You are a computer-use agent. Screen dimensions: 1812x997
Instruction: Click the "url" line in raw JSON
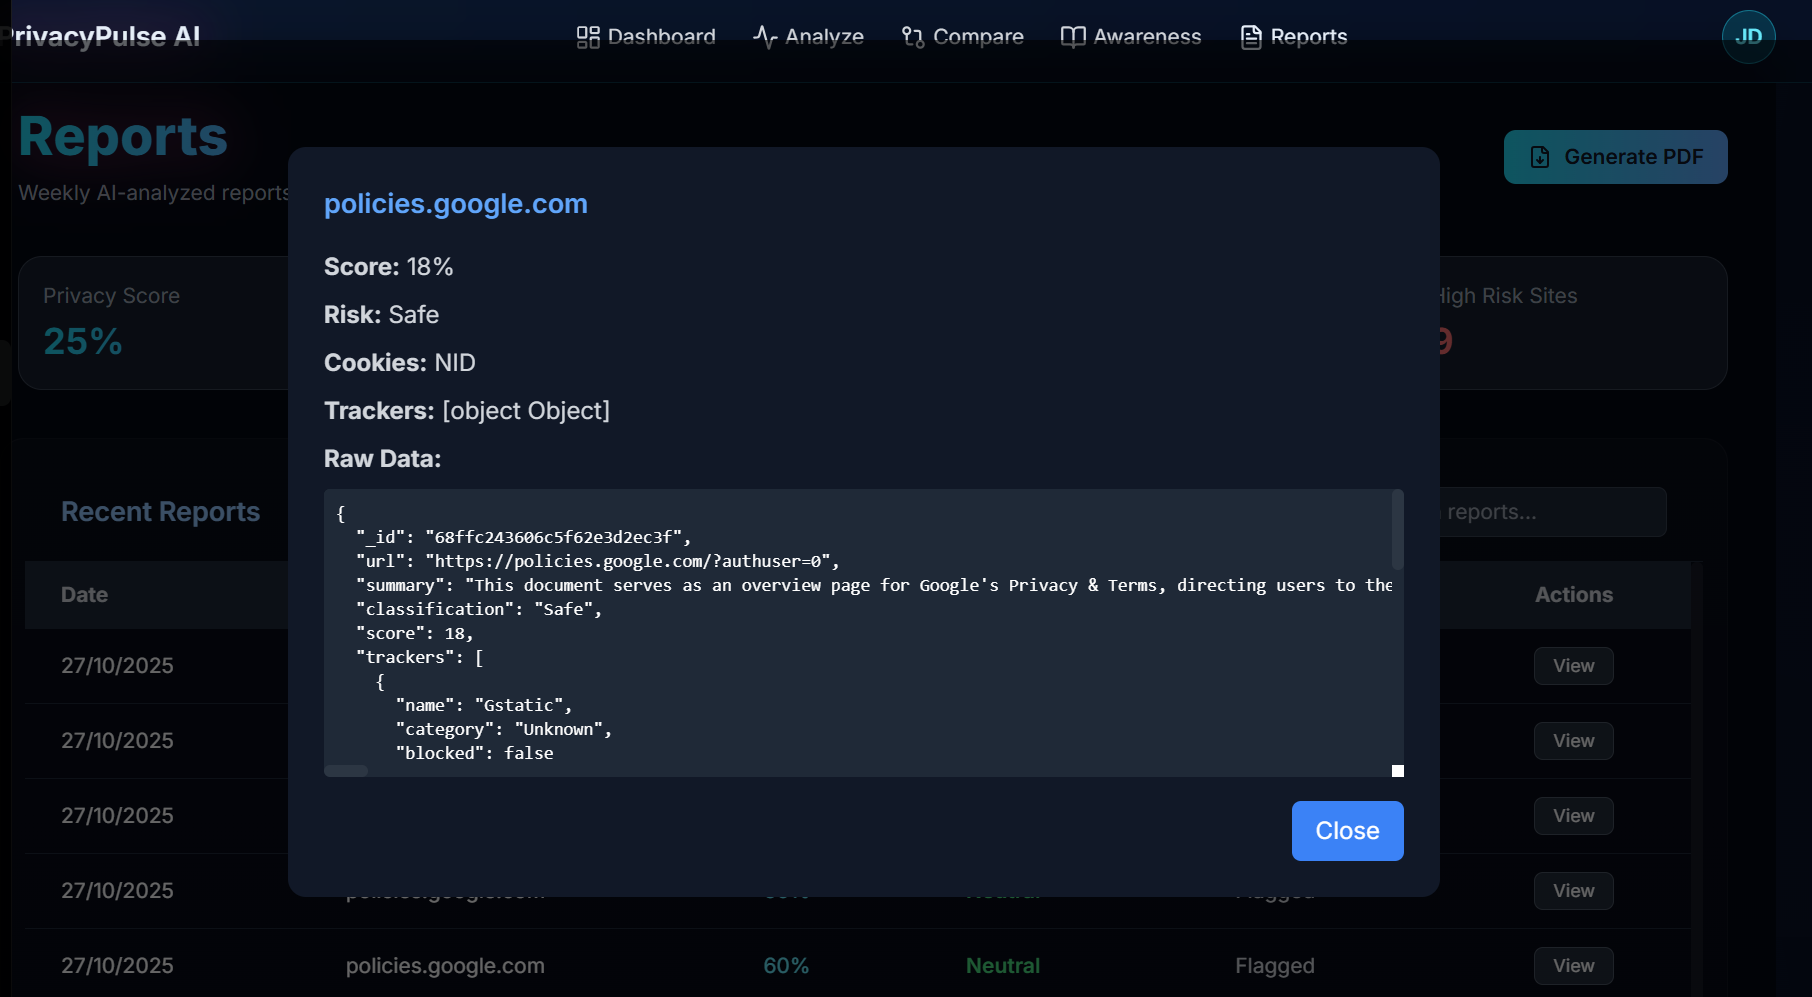(x=598, y=562)
